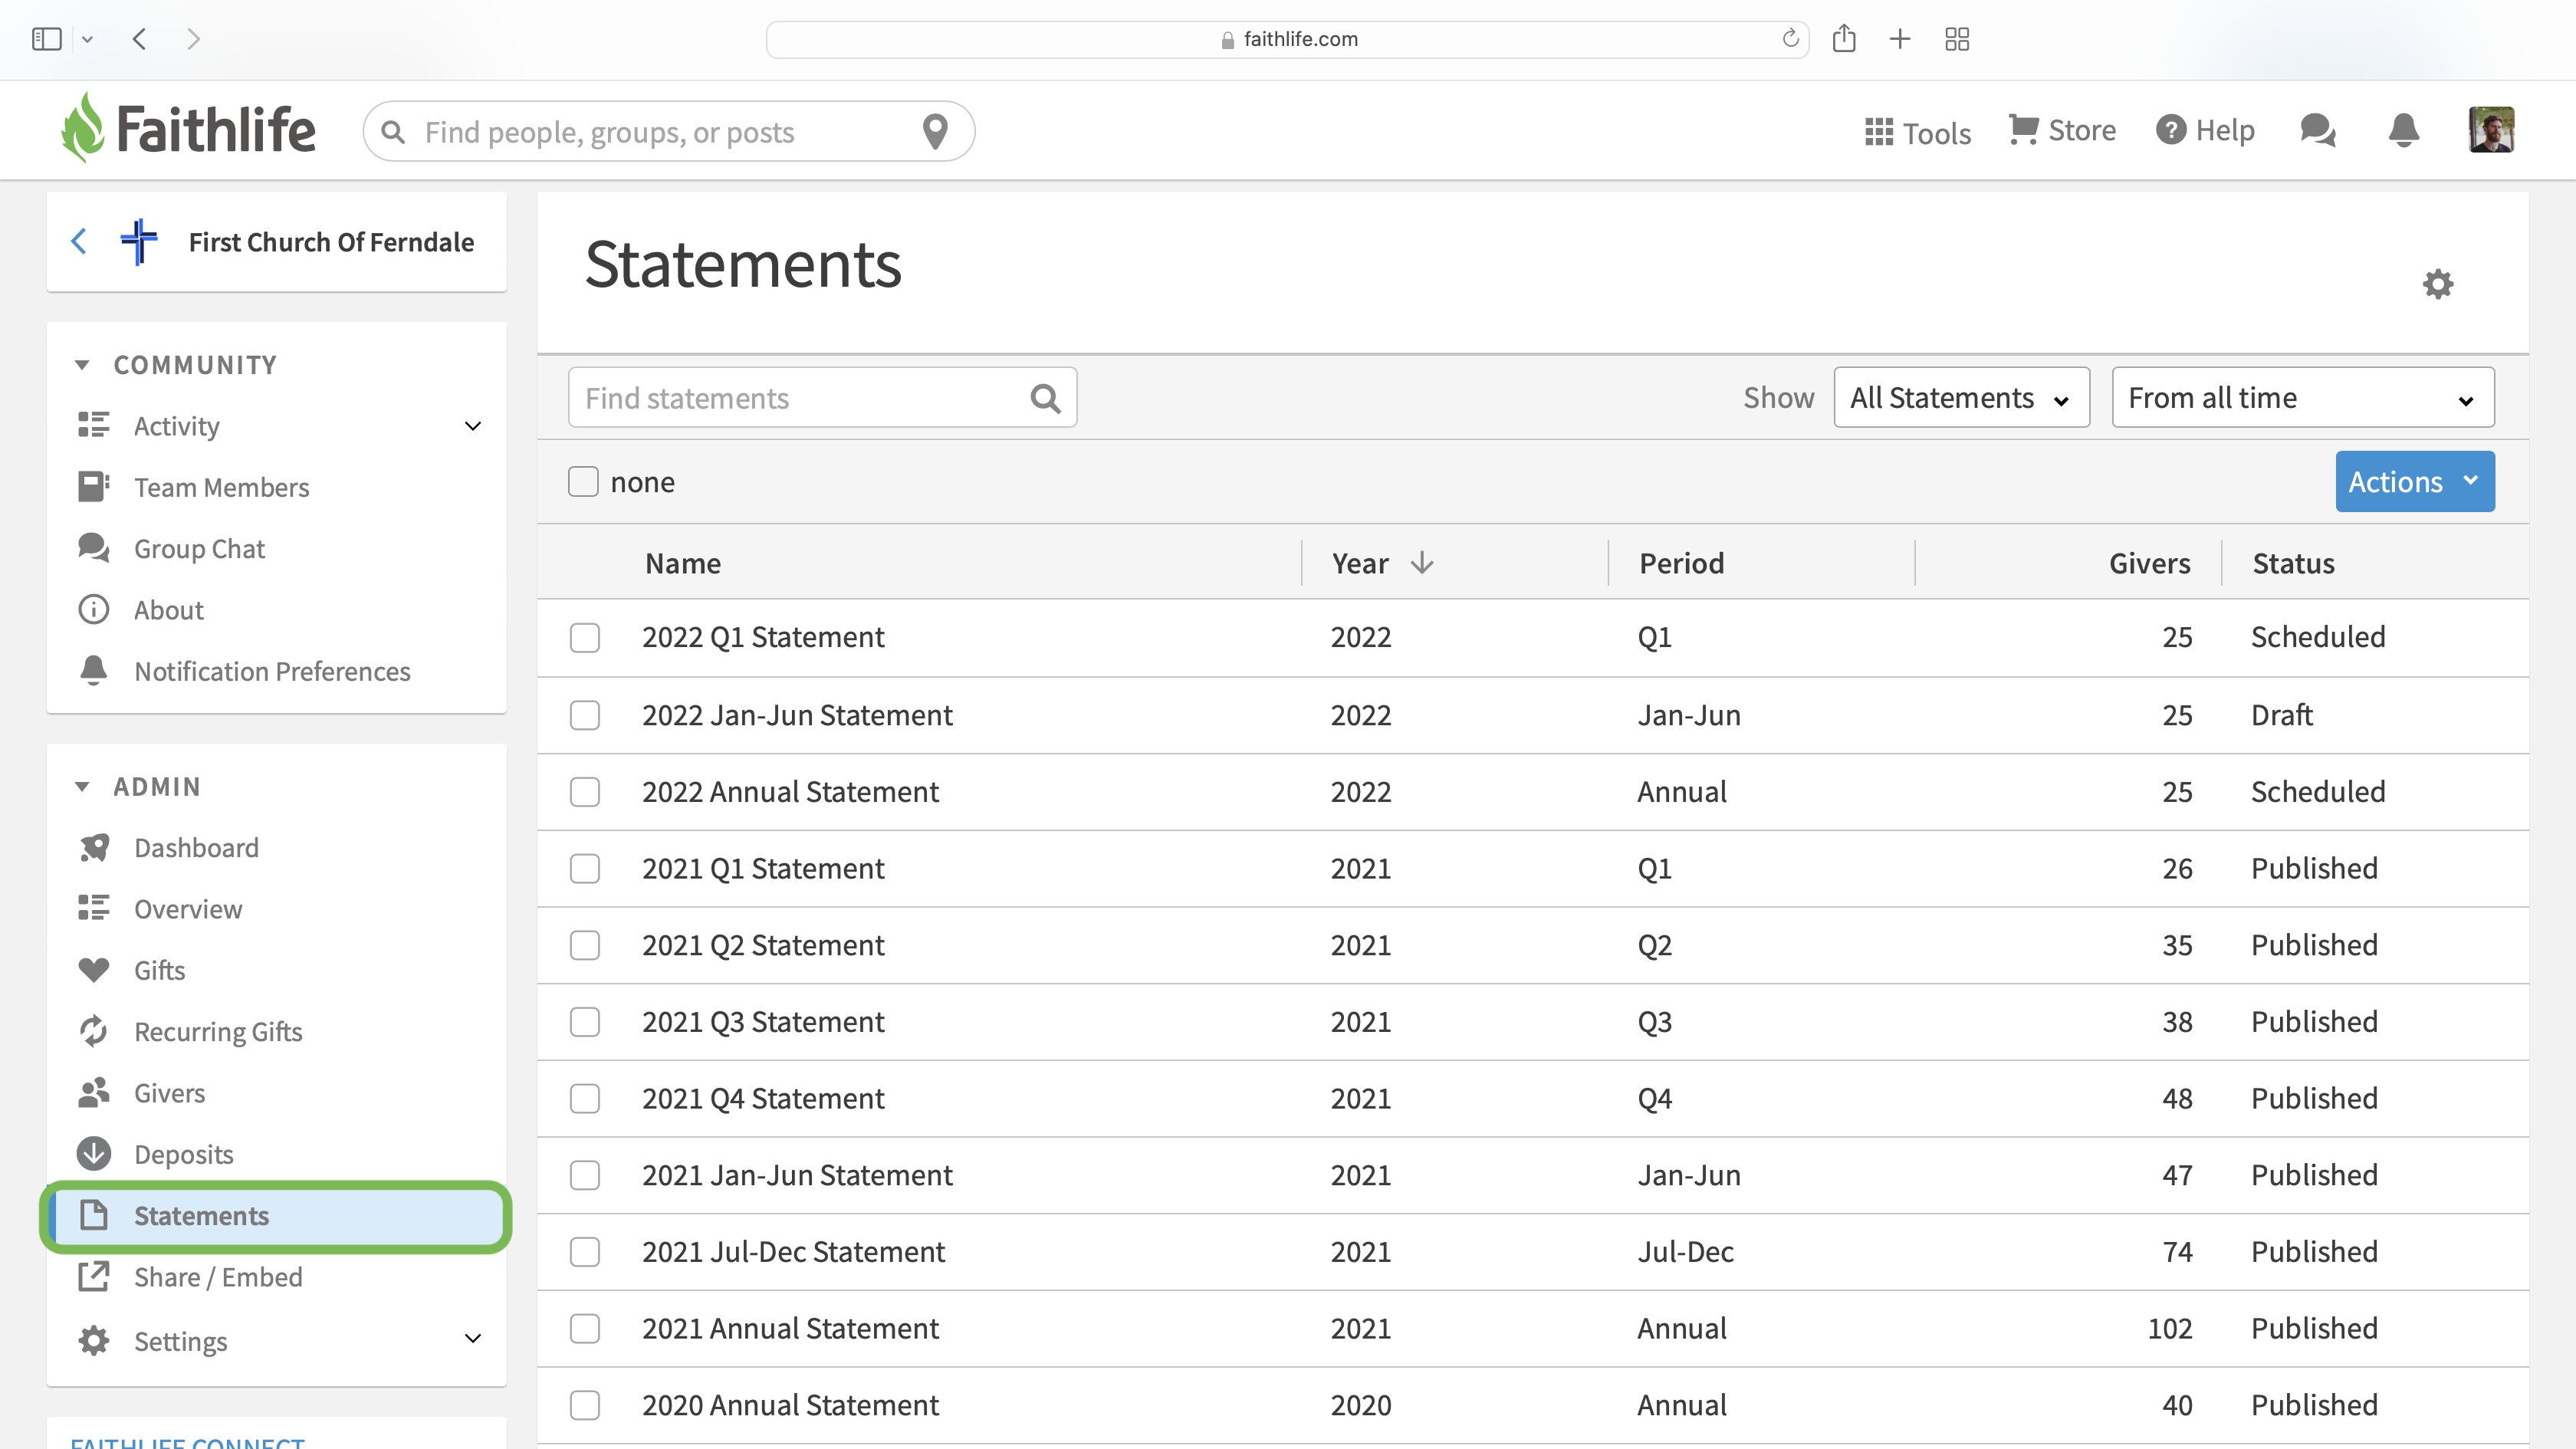Collapse the ADMIN section
This screenshot has height=1449, width=2576.
82,787
